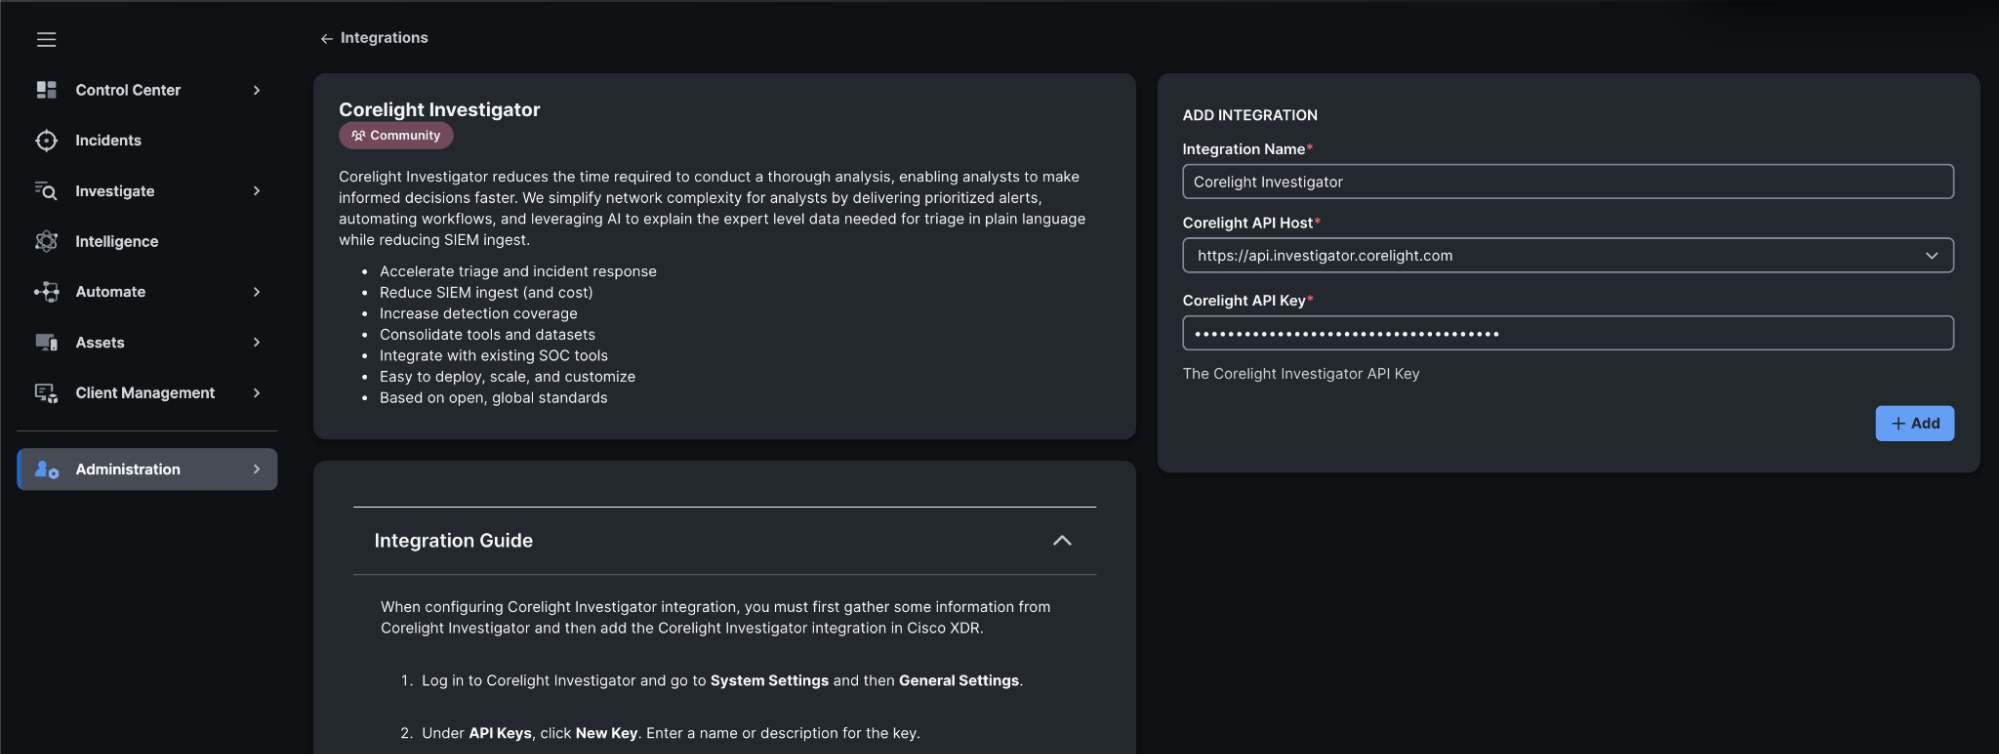The width and height of the screenshot is (1999, 754).
Task: Open the Intelligence menu item
Action: (116, 241)
